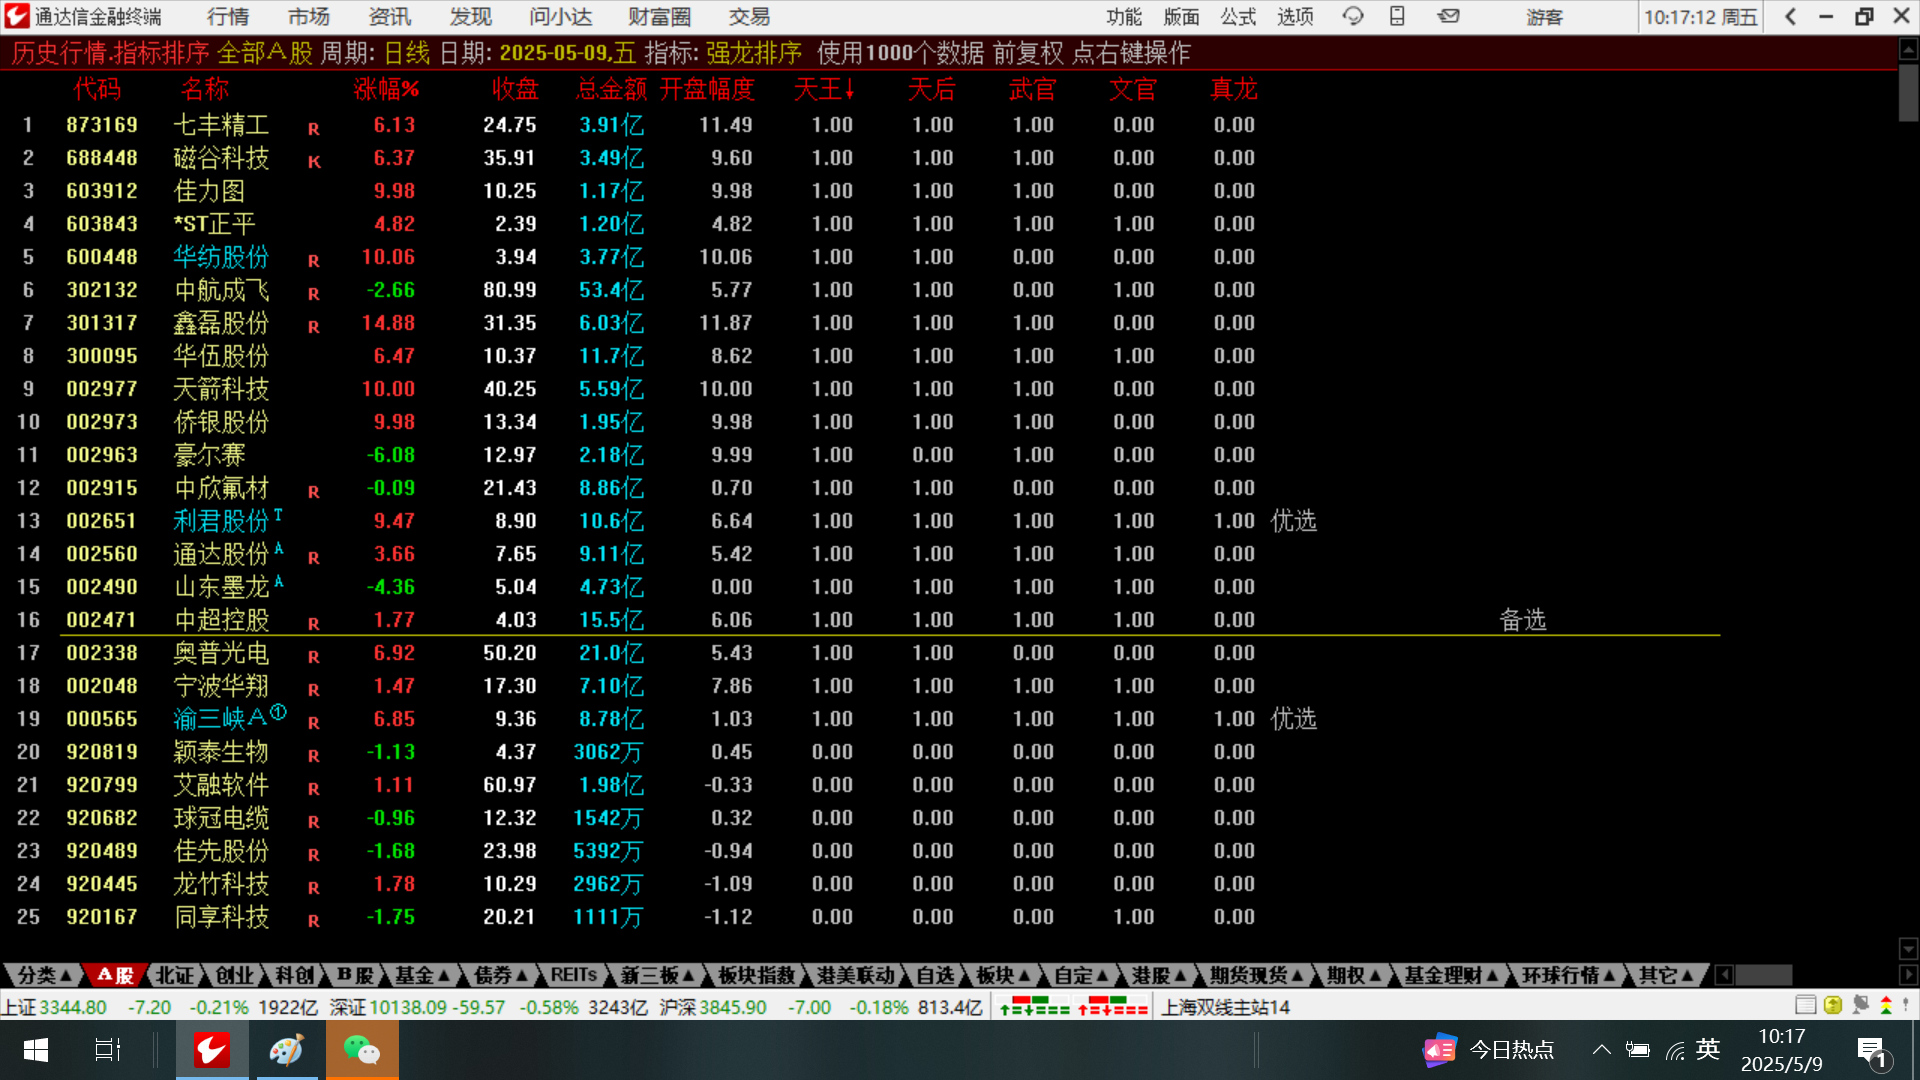This screenshot has height=1080, width=1920.
Task: Expand the 分类 category tab
Action: (x=44, y=975)
